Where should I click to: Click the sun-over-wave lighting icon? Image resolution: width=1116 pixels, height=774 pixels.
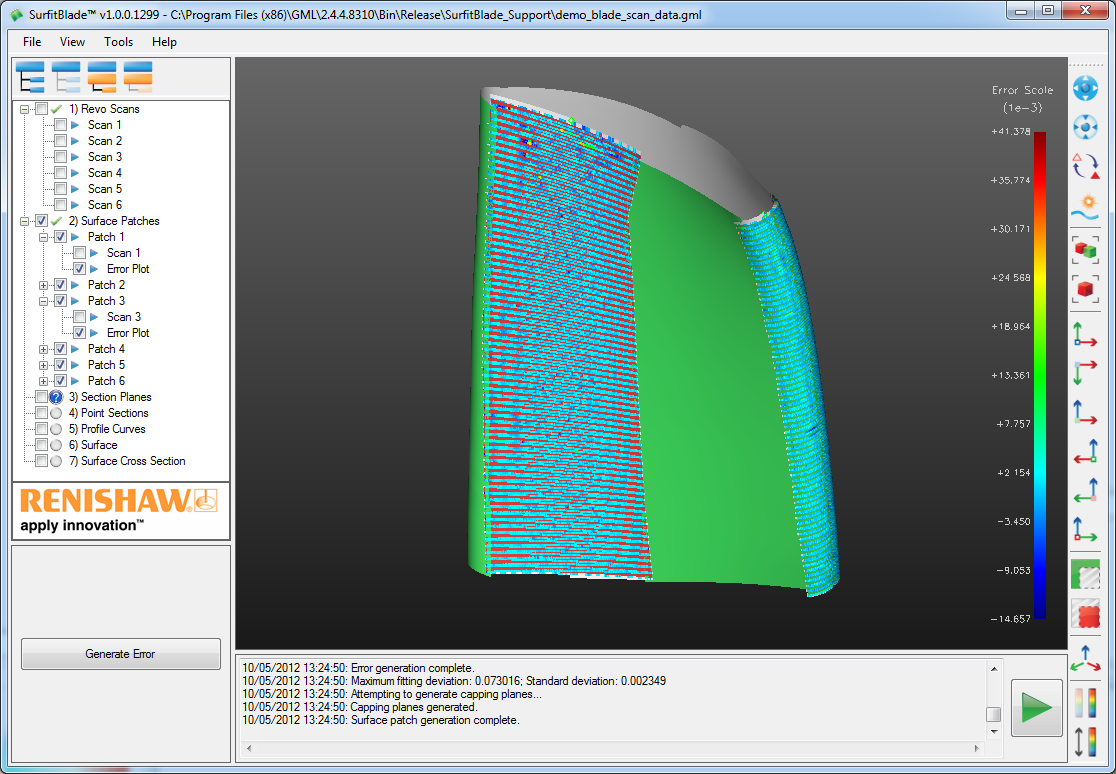click(x=1085, y=207)
